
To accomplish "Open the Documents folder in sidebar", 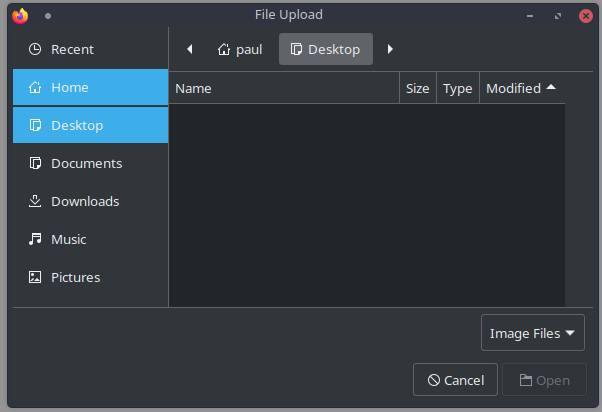I will [x=90, y=163].
